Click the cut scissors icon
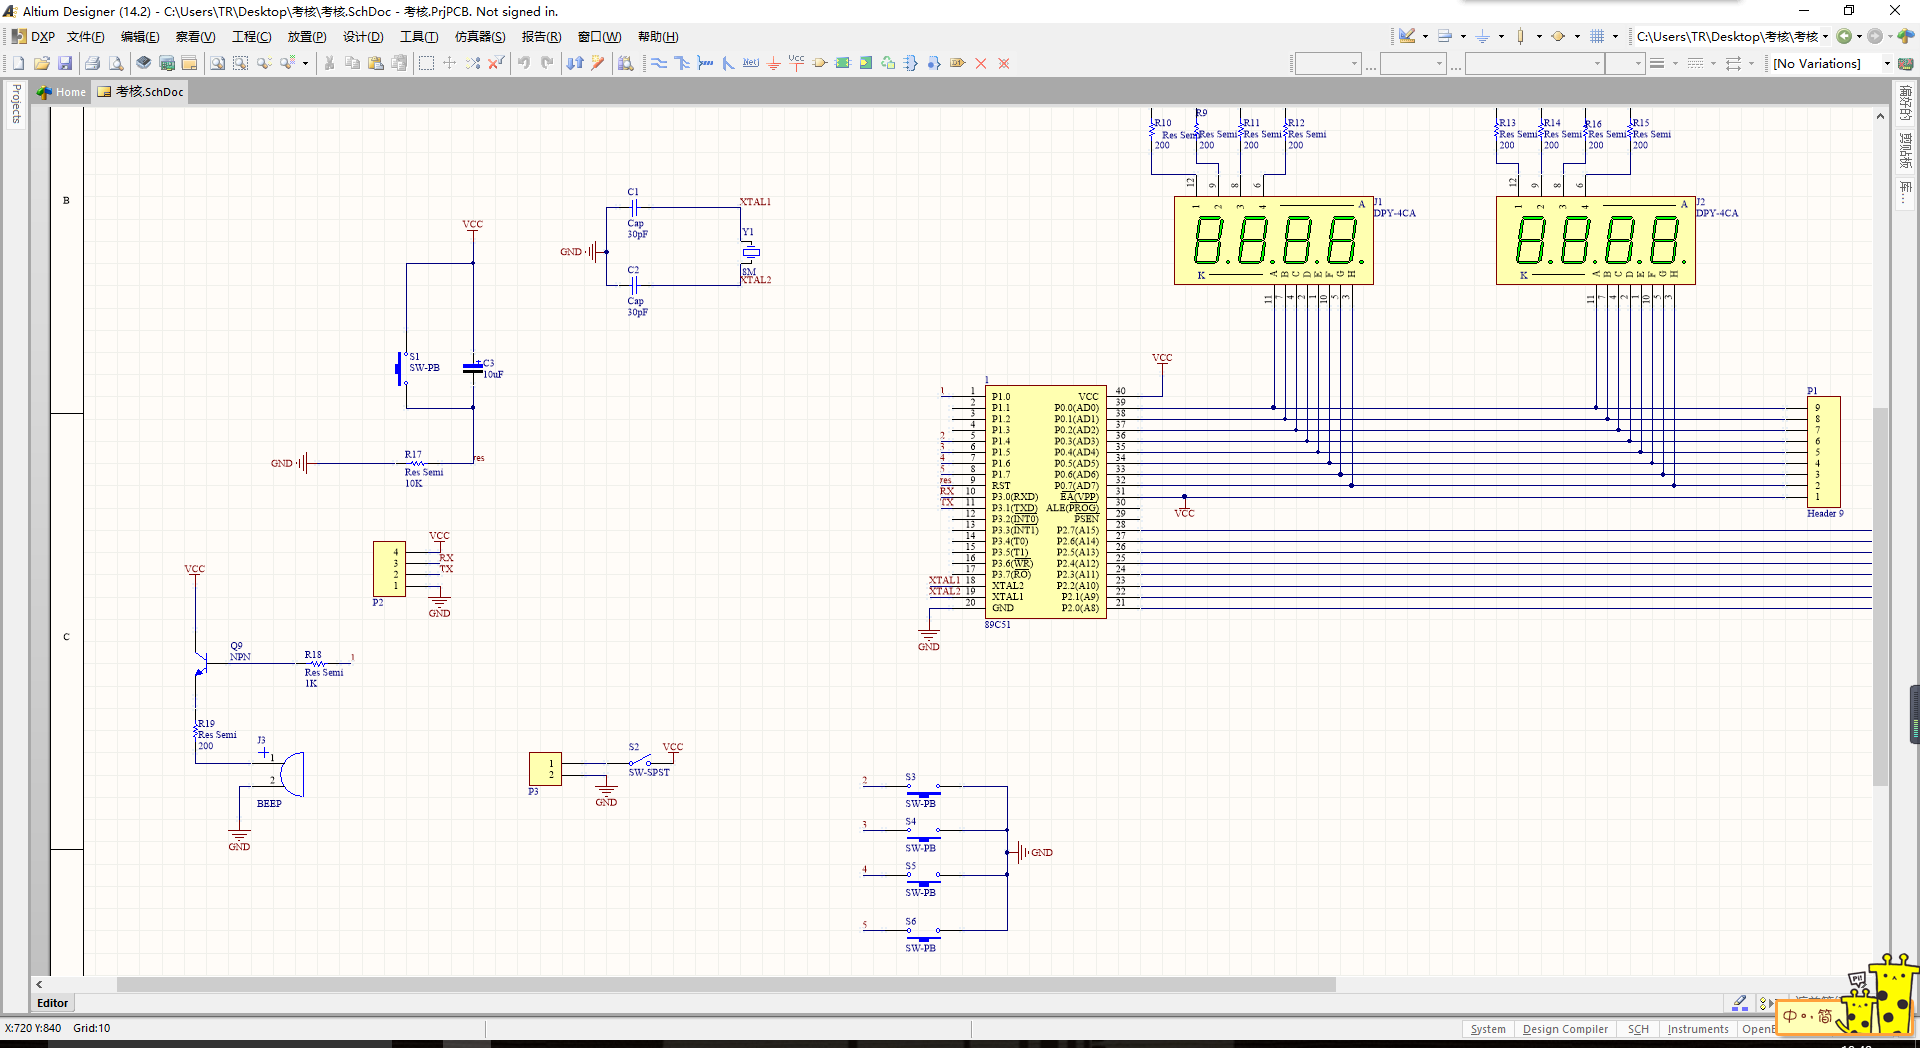 pyautogui.click(x=329, y=63)
